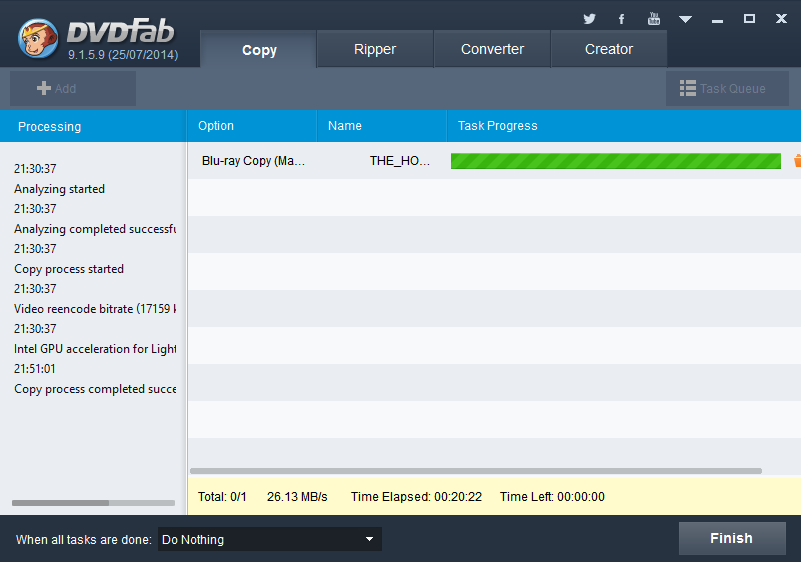
Task: Click the 'Time Left: 00:00:00' status
Action: pos(552,497)
